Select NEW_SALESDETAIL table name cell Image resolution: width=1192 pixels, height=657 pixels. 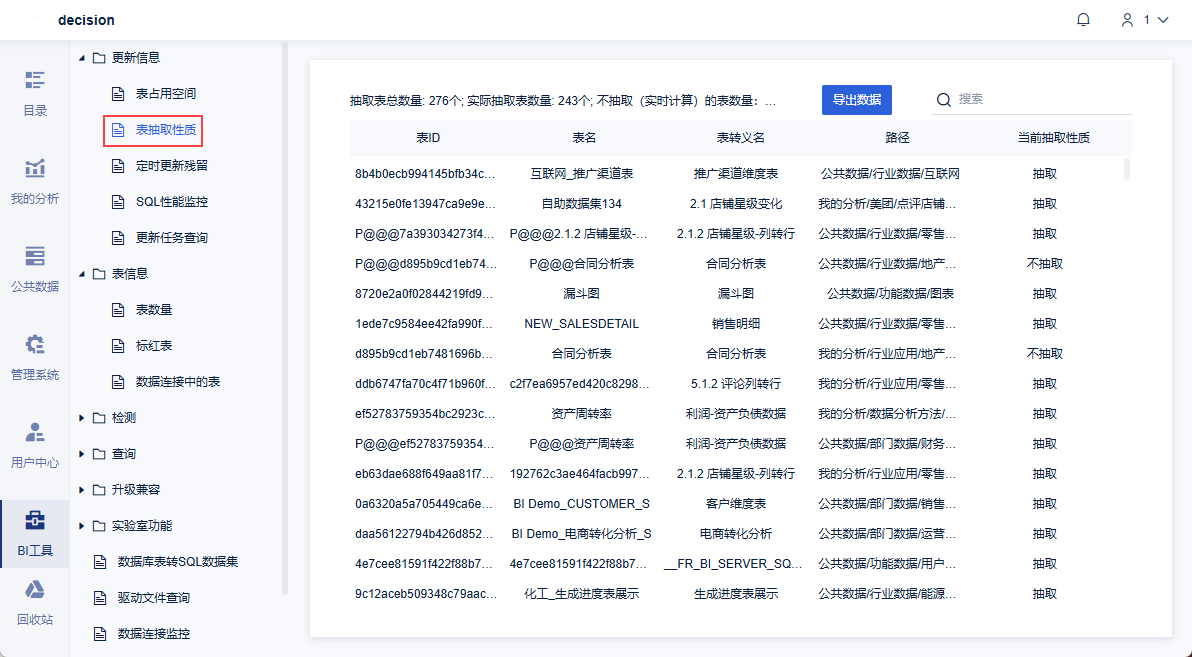point(582,324)
